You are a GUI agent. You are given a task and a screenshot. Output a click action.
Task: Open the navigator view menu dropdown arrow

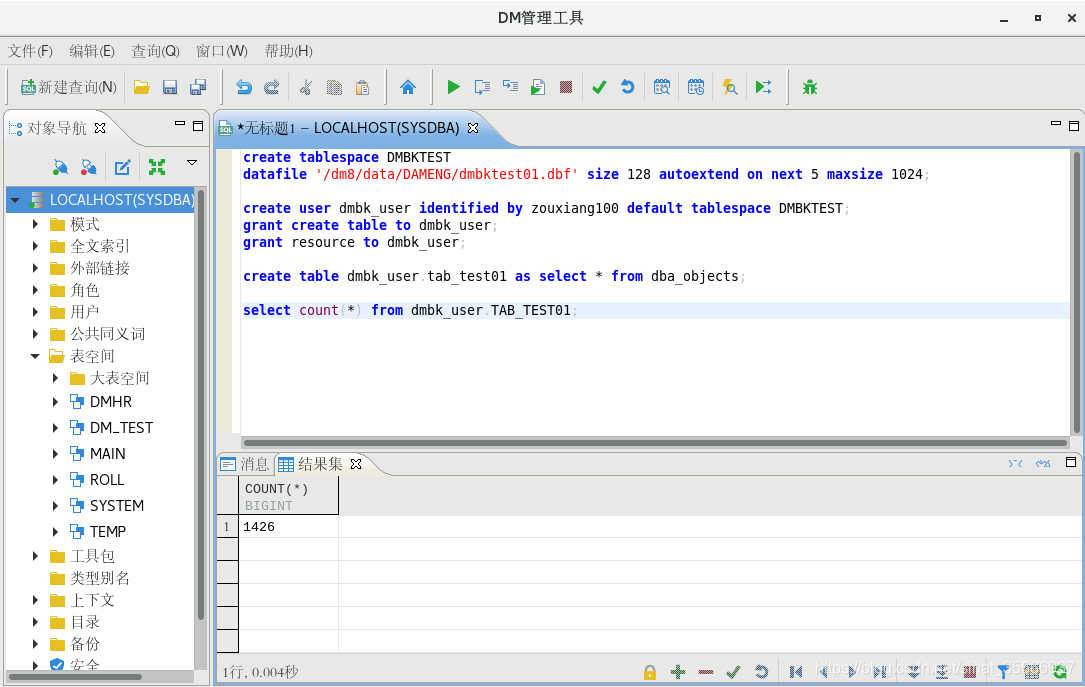tap(192, 163)
